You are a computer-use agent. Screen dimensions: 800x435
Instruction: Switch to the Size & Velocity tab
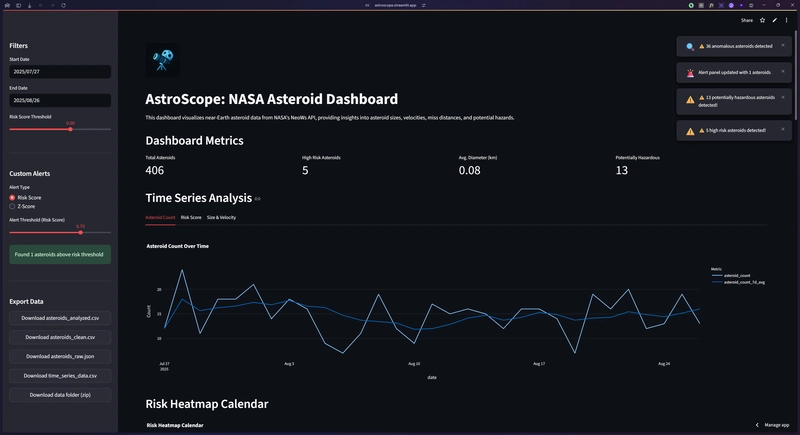[x=221, y=217]
